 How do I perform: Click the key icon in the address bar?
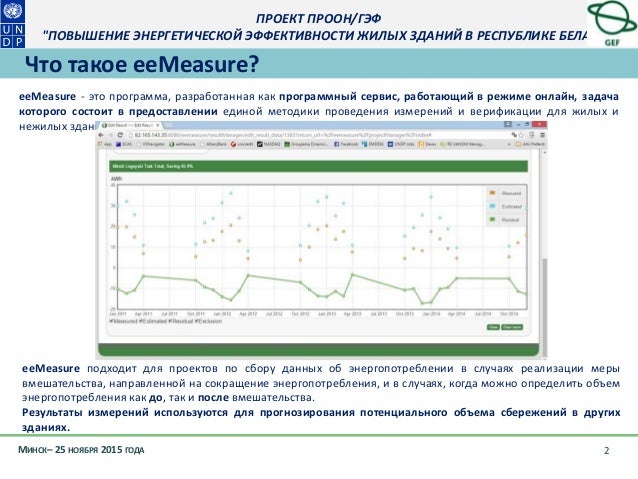[513, 135]
